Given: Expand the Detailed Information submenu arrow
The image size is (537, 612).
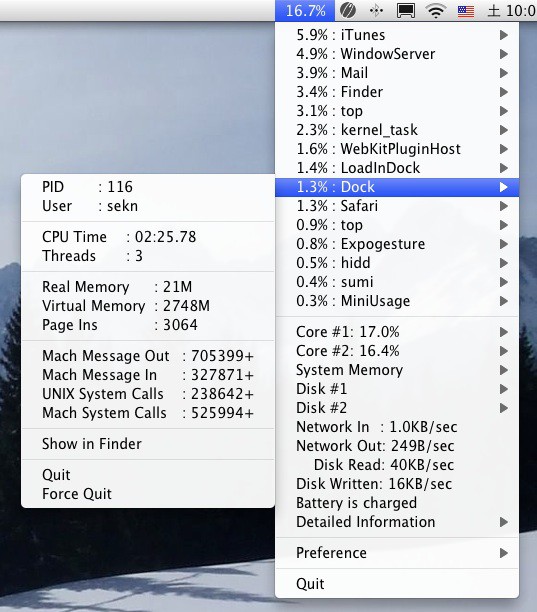Looking at the screenshot, I should coord(504,522).
